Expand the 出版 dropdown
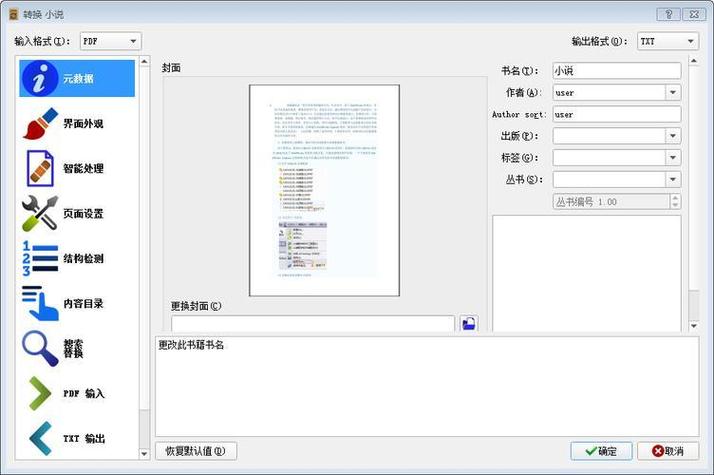 coord(673,136)
